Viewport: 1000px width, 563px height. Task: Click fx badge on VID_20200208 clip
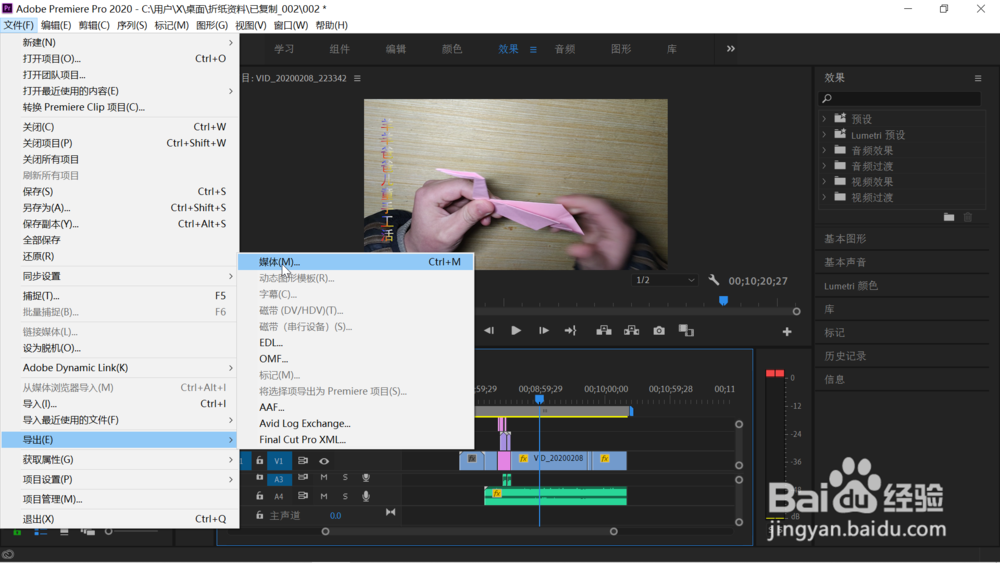[x=524, y=458]
